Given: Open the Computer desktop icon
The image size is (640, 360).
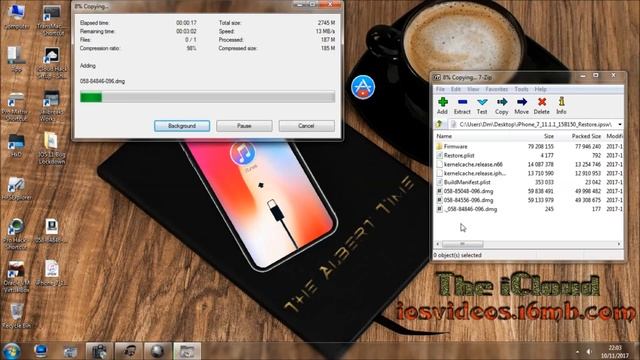Looking at the screenshot, I should [x=16, y=16].
